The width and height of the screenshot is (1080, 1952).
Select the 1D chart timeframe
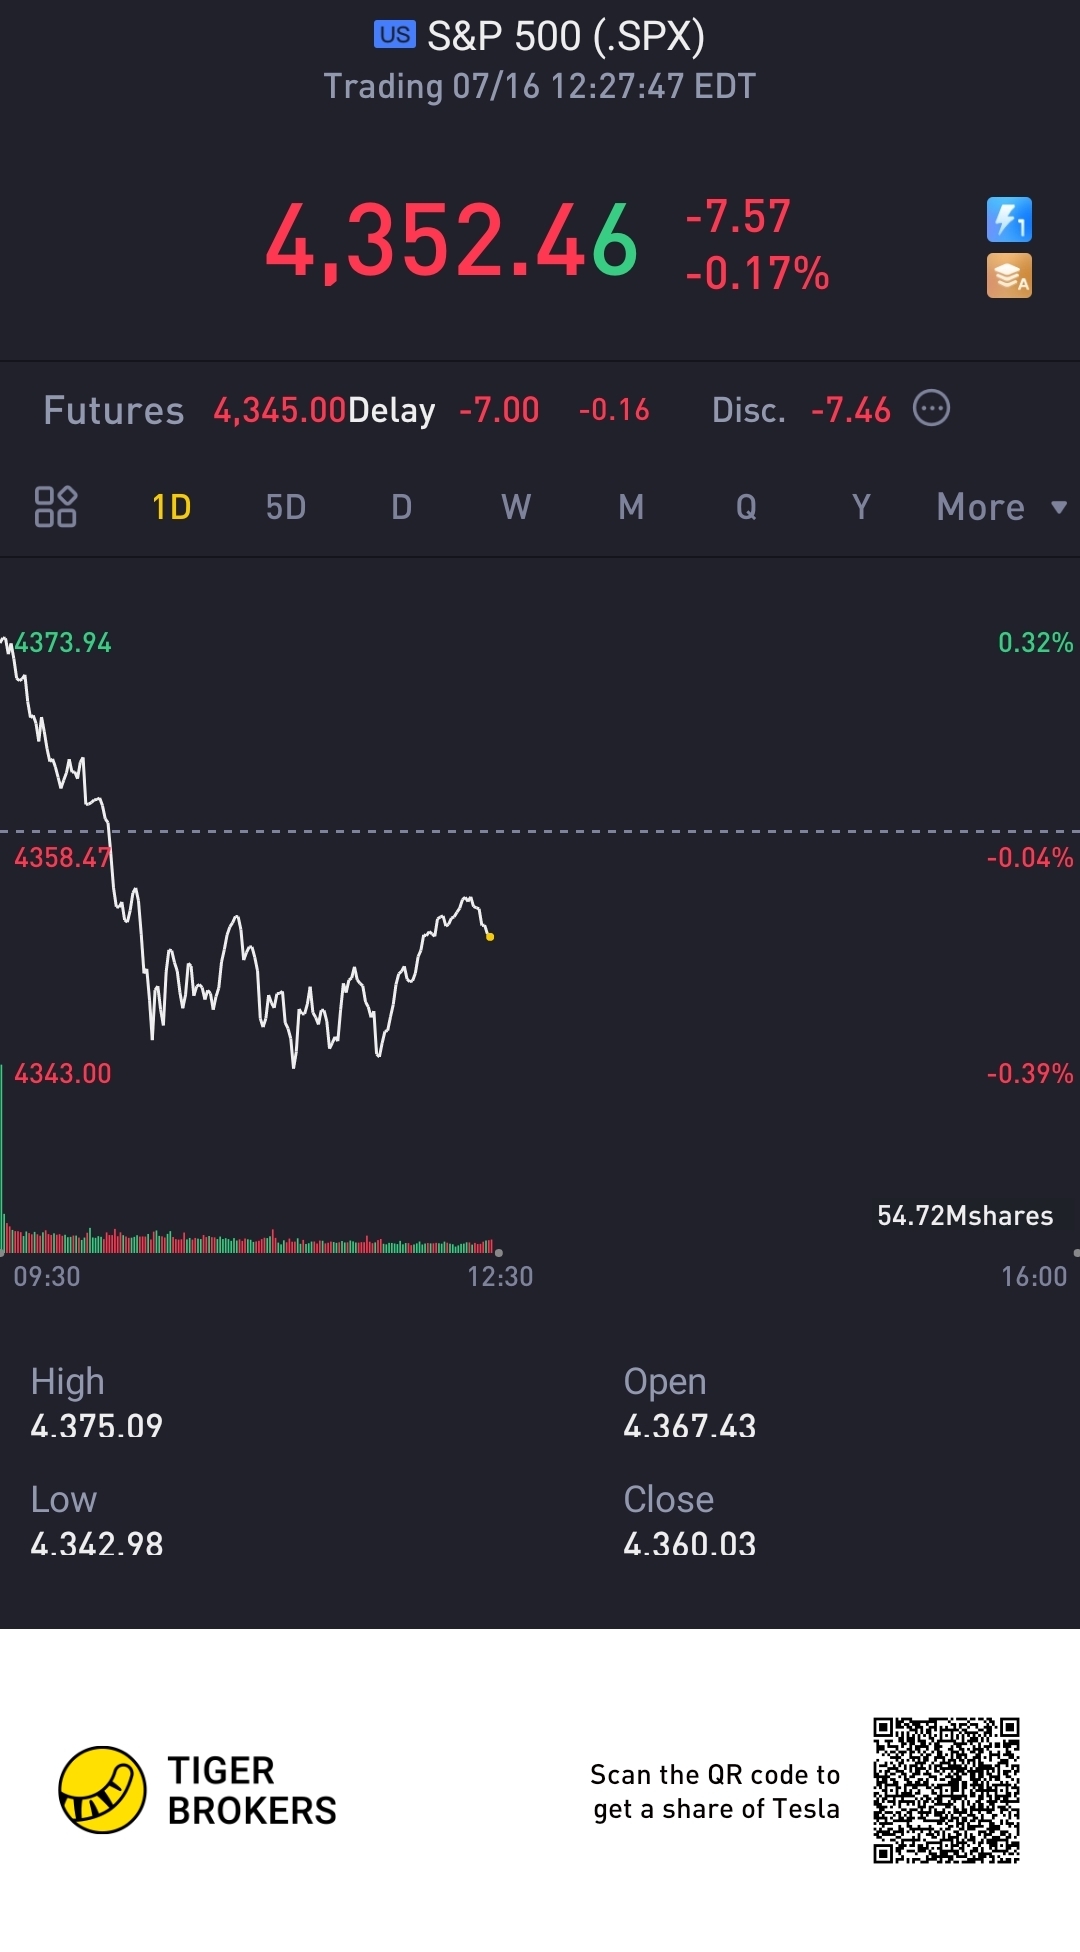coord(171,507)
